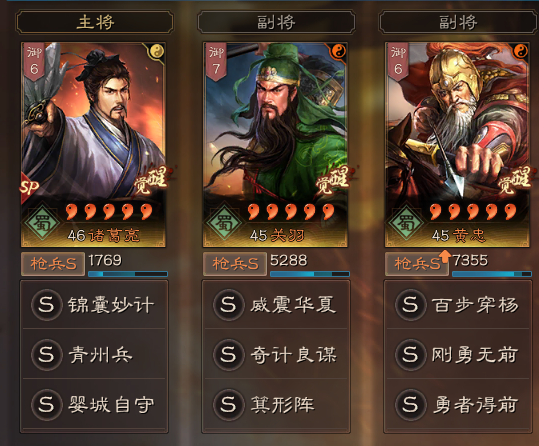Open the 锦囊妙计 skill entry
Image resolution: width=539 pixels, height=446 pixels.
pos(94,305)
